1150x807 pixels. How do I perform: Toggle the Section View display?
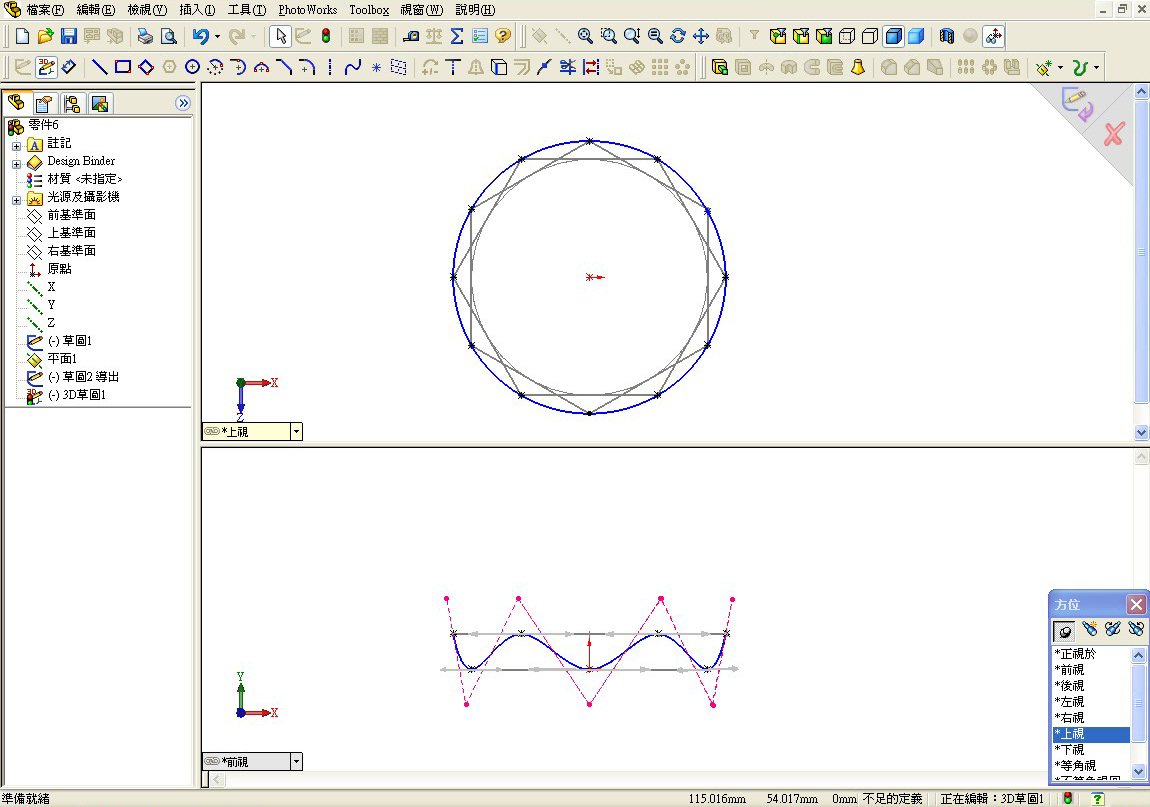click(946, 36)
